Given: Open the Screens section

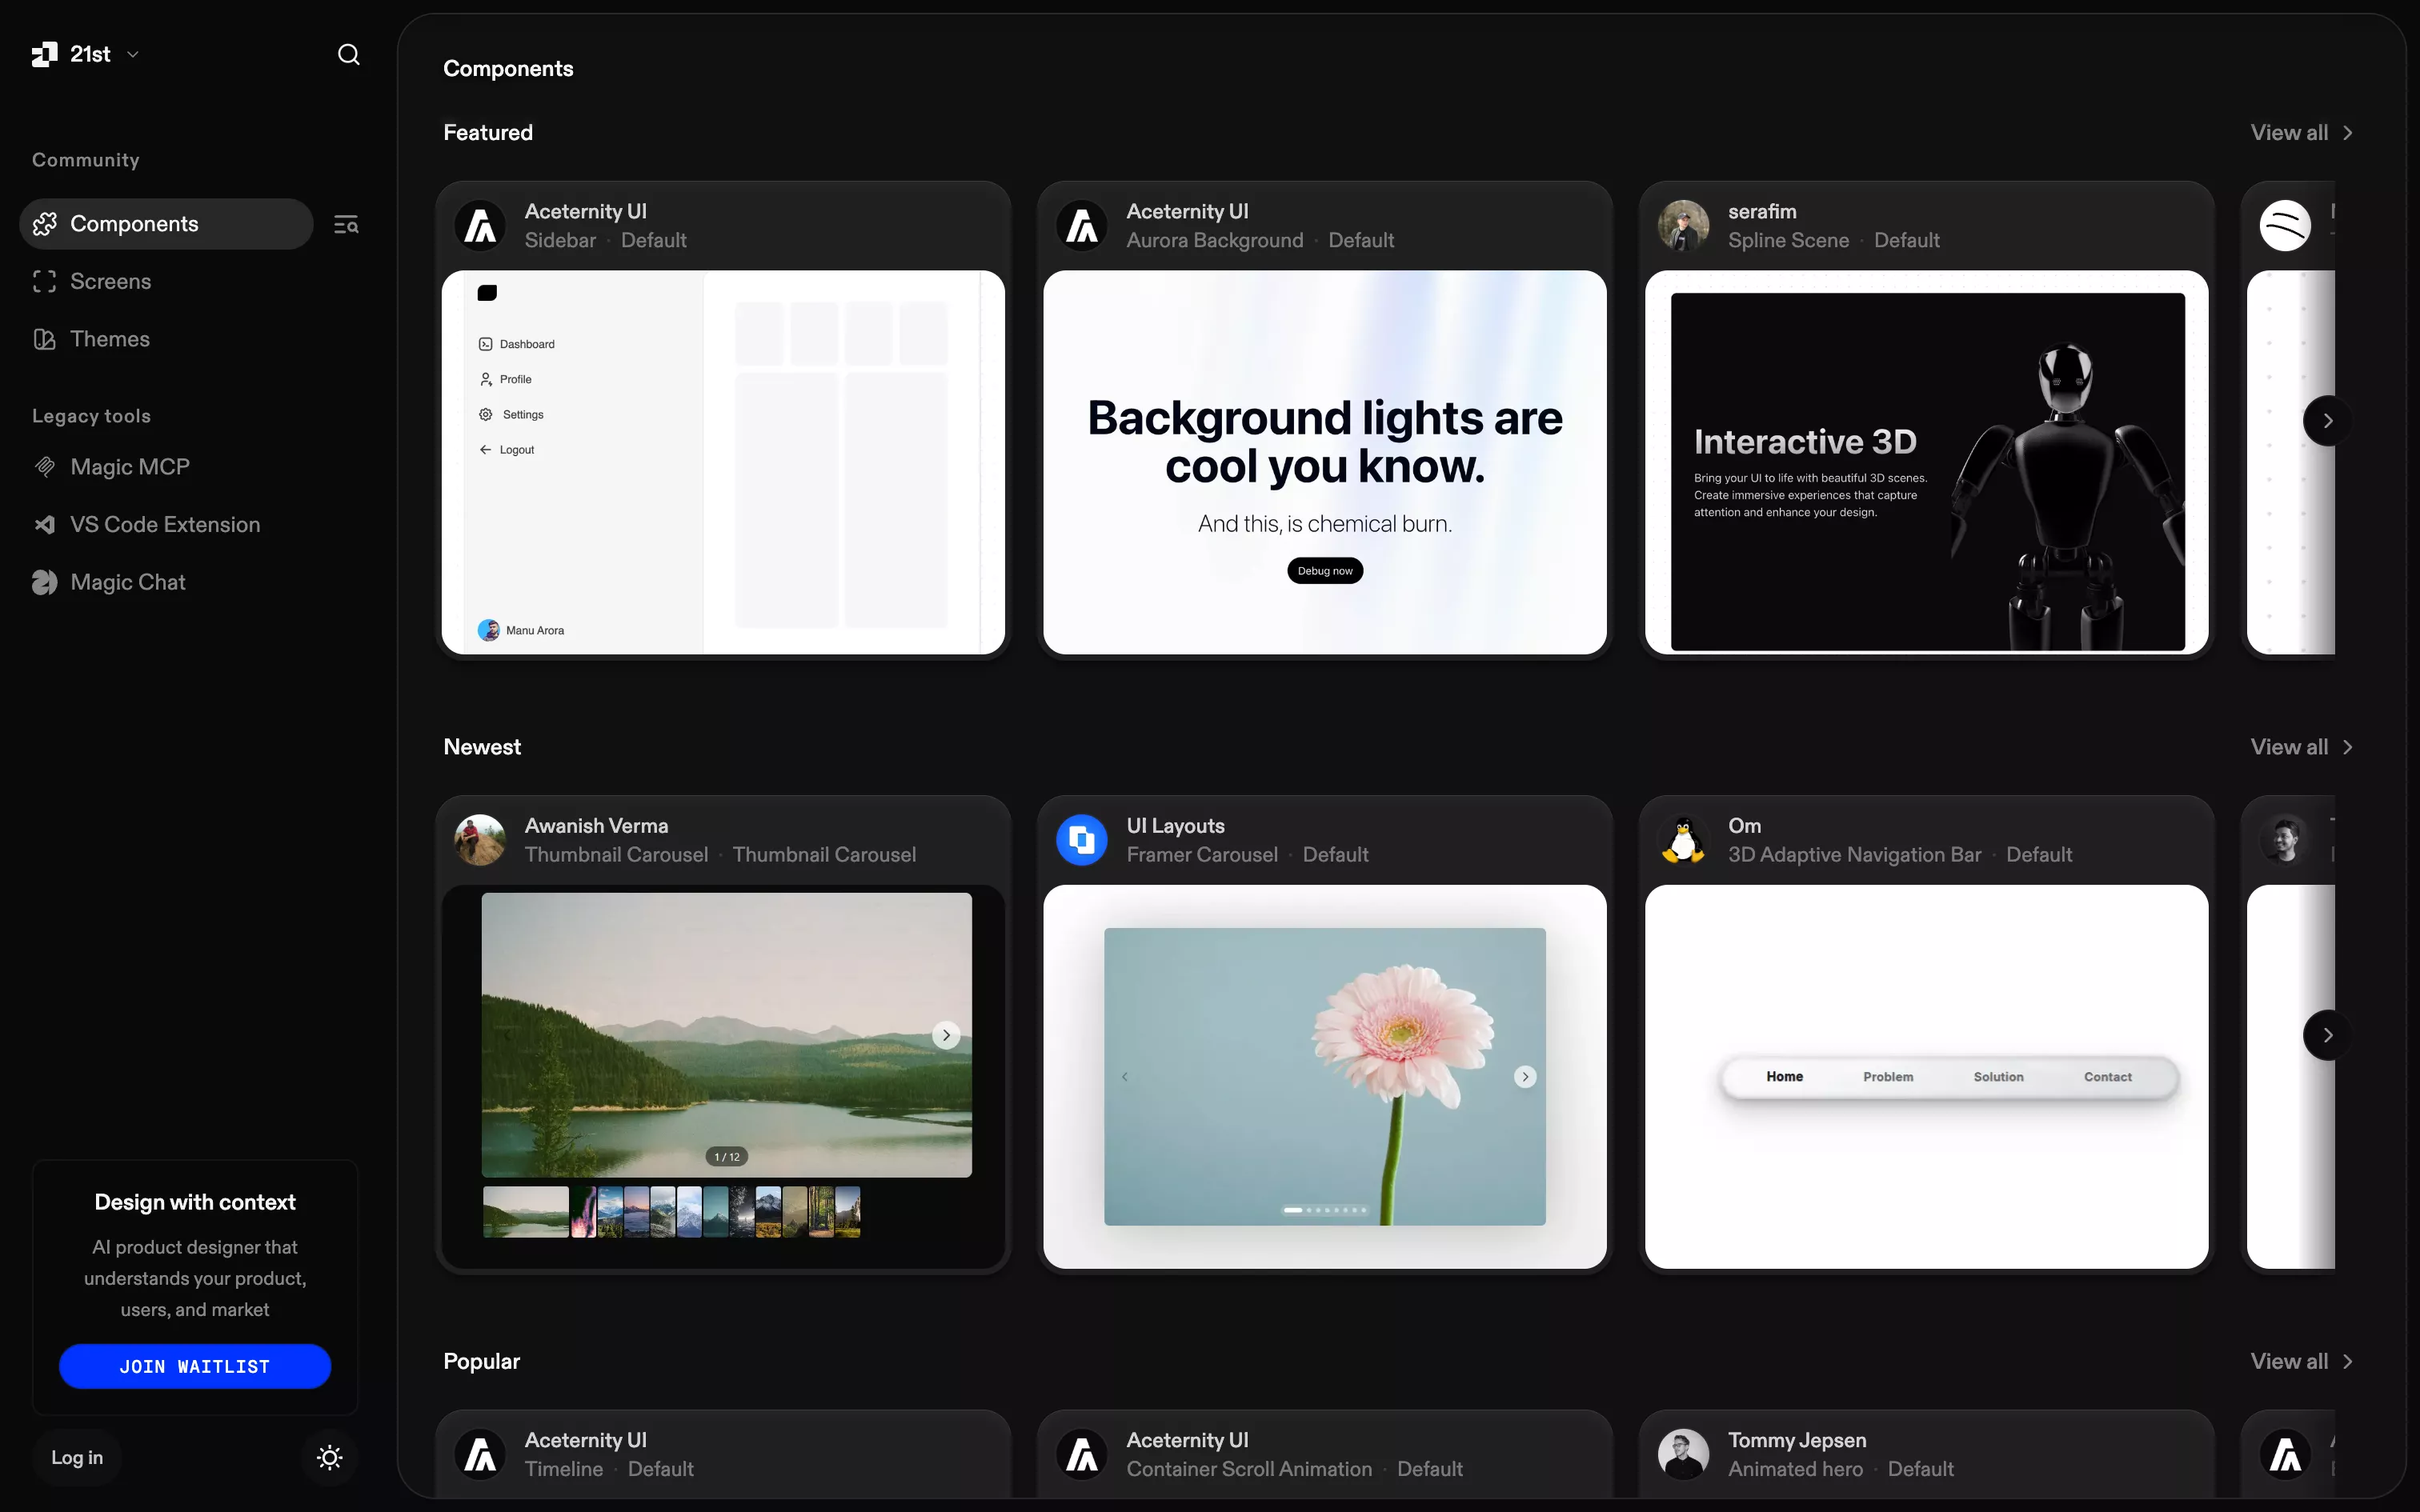Looking at the screenshot, I should pyautogui.click(x=110, y=281).
